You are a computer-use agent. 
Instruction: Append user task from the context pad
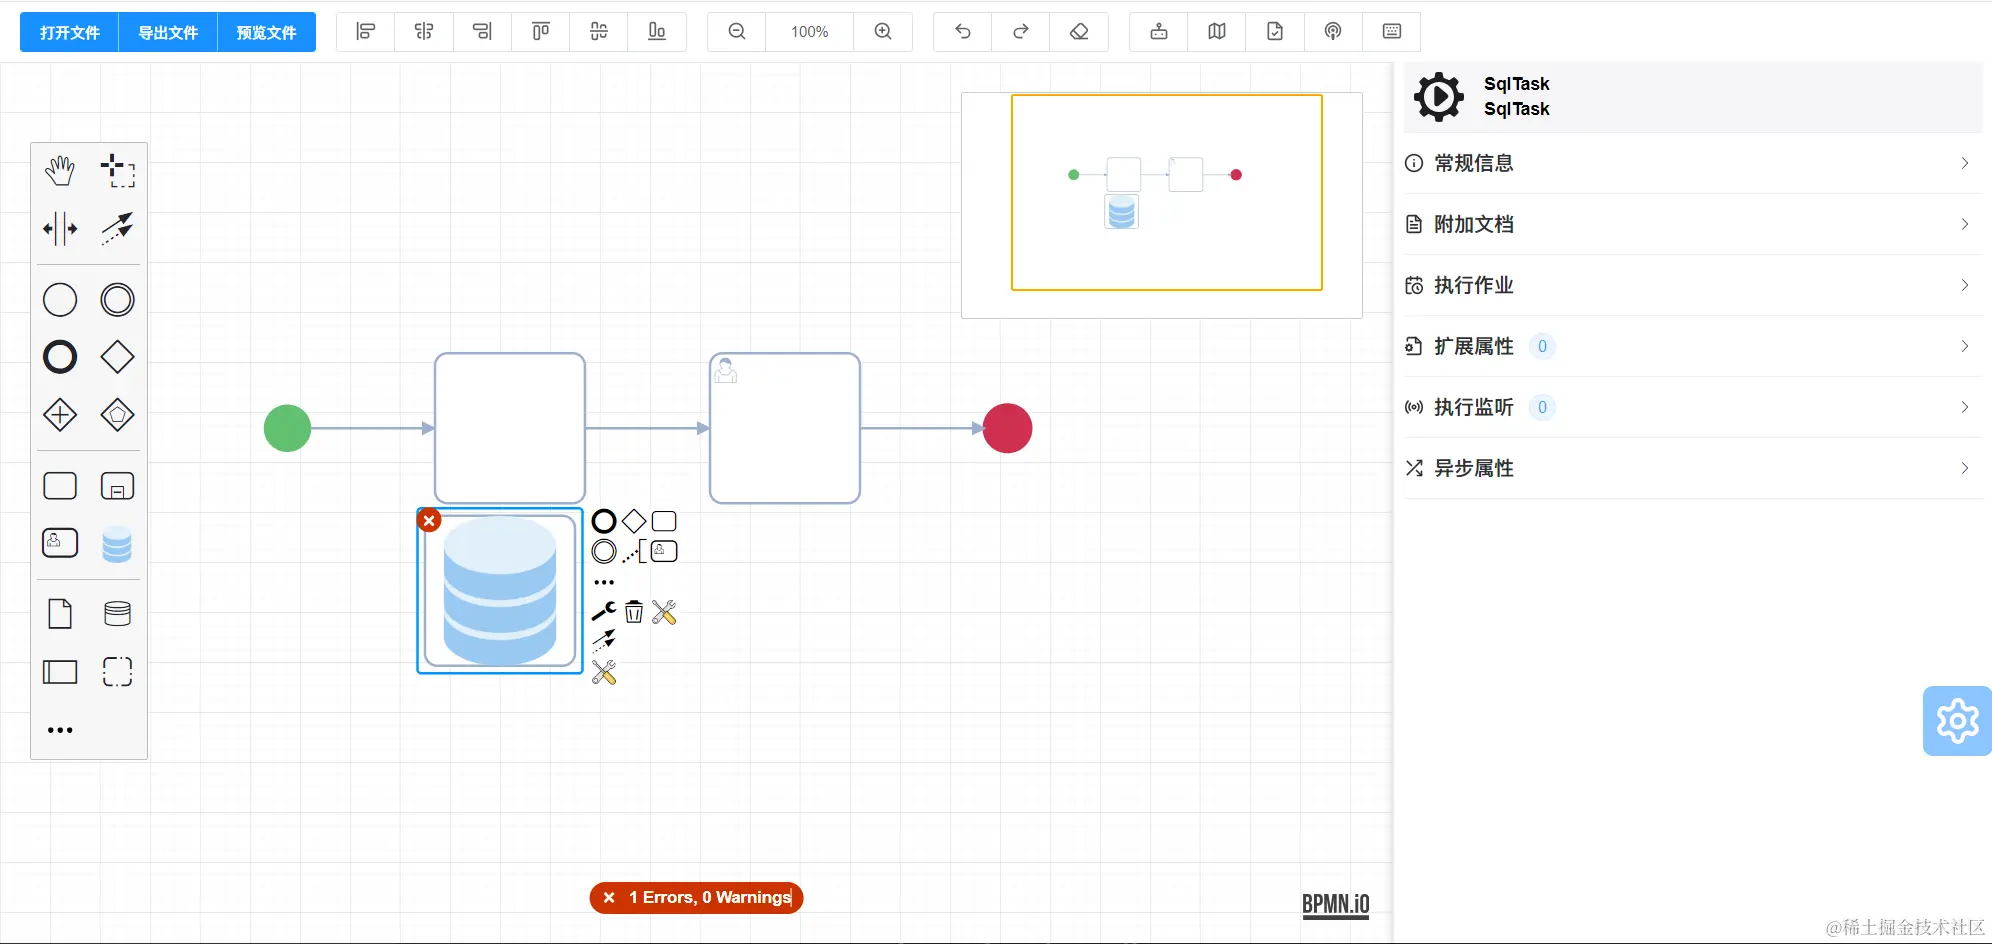pyautogui.click(x=664, y=551)
